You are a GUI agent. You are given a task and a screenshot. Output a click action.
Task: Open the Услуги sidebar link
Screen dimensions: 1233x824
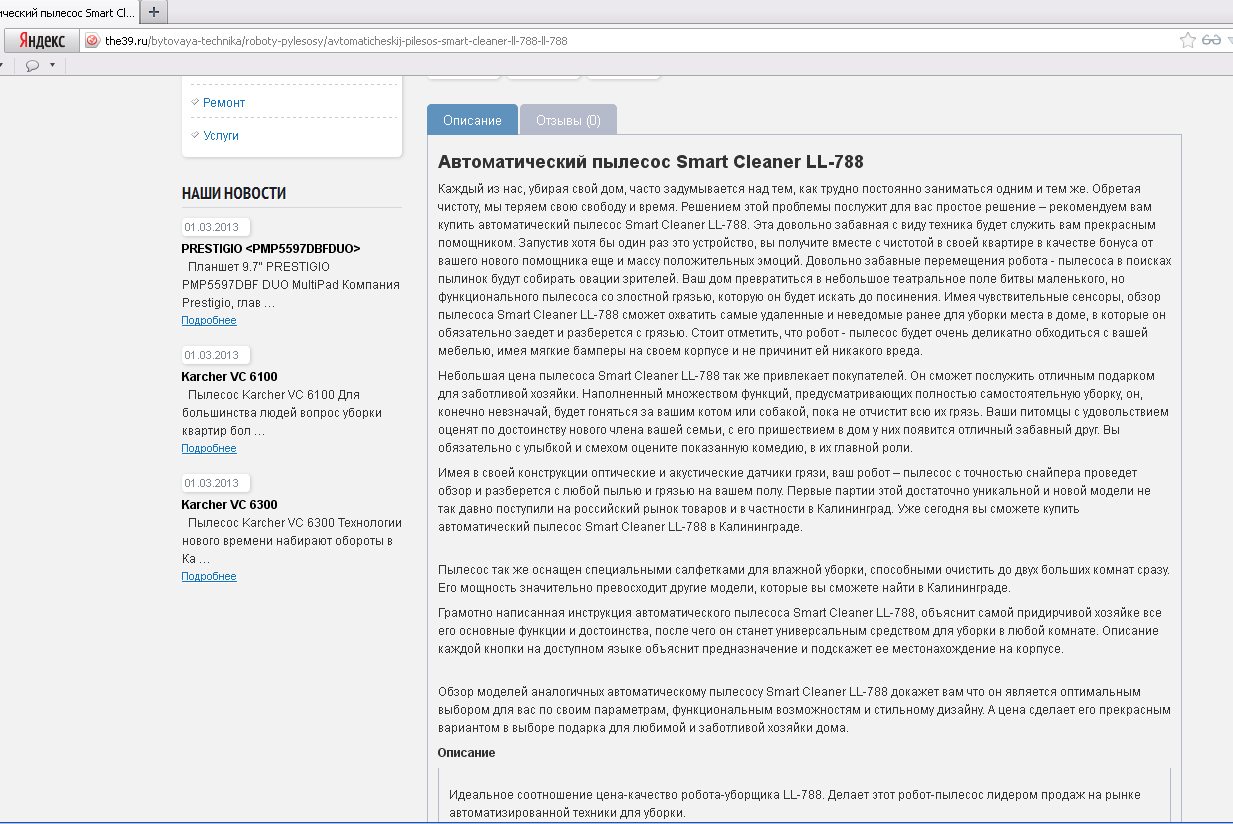tap(221, 136)
